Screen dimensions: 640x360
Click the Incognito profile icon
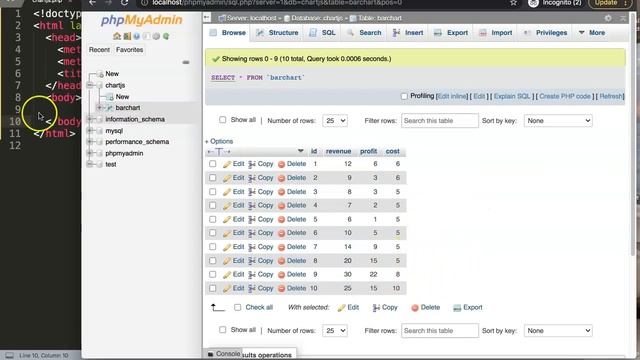[533, 3]
